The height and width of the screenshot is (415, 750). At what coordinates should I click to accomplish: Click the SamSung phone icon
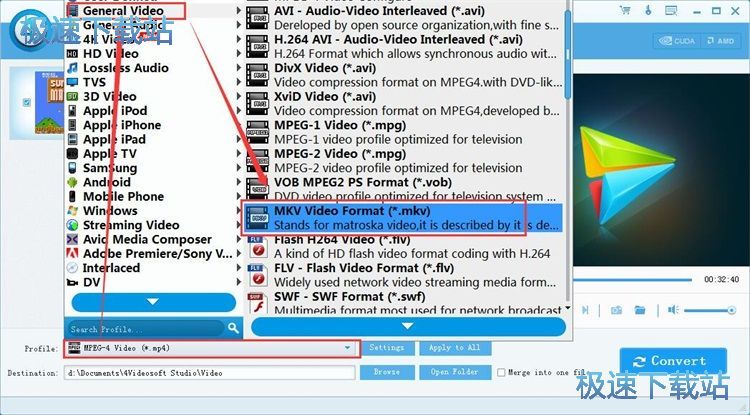click(72, 168)
